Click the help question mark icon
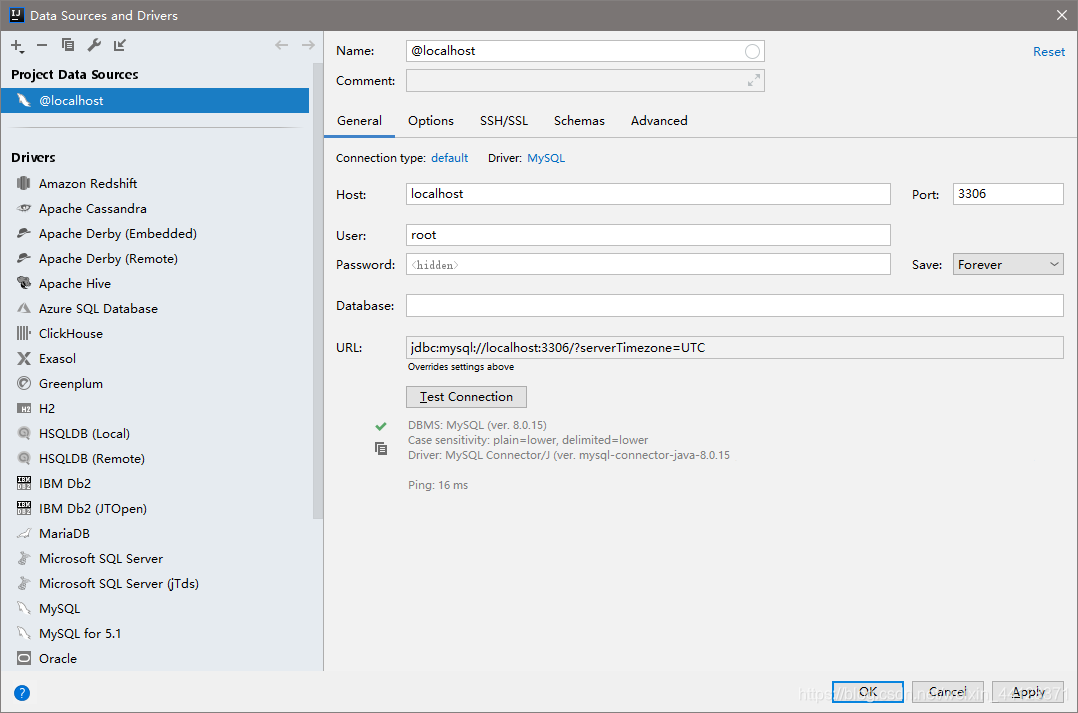Viewport: 1078px width, 713px height. point(21,692)
